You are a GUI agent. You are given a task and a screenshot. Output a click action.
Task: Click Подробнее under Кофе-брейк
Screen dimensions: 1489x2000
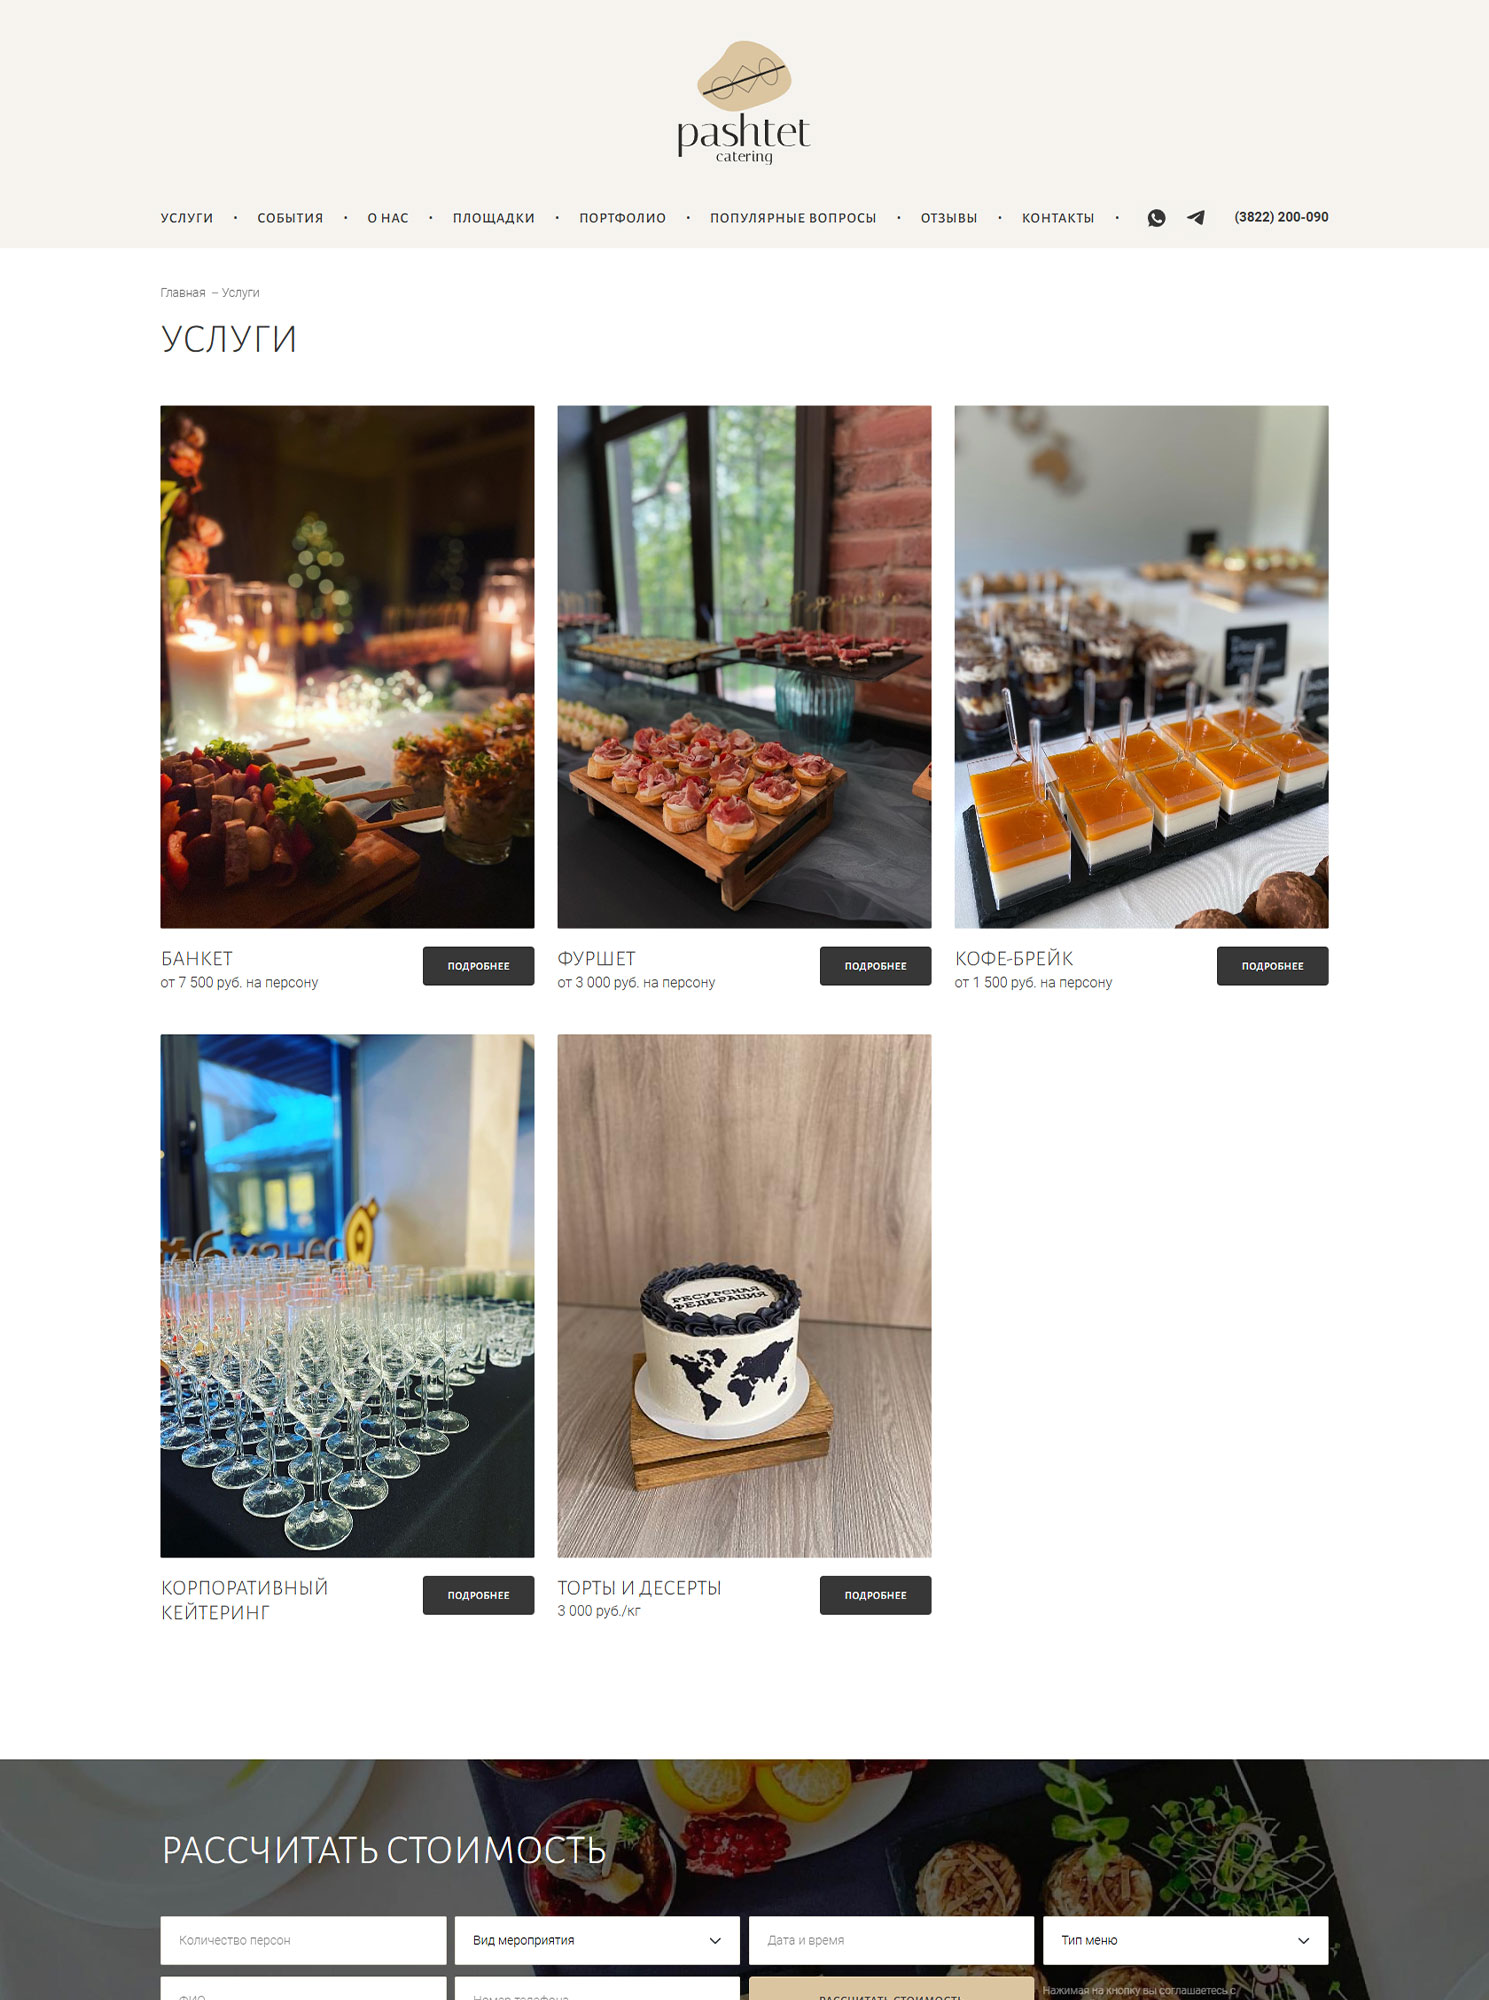pyautogui.click(x=1272, y=966)
